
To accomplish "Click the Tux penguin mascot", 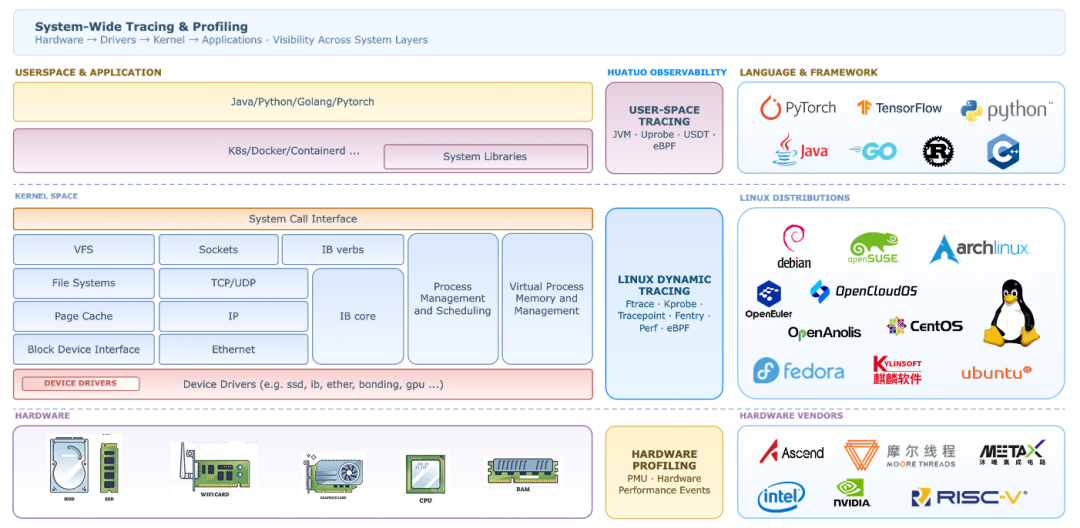I will (x=1010, y=313).
